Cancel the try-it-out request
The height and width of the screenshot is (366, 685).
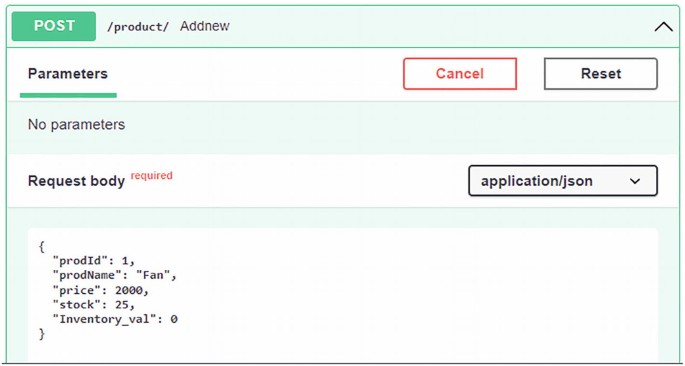tap(460, 74)
